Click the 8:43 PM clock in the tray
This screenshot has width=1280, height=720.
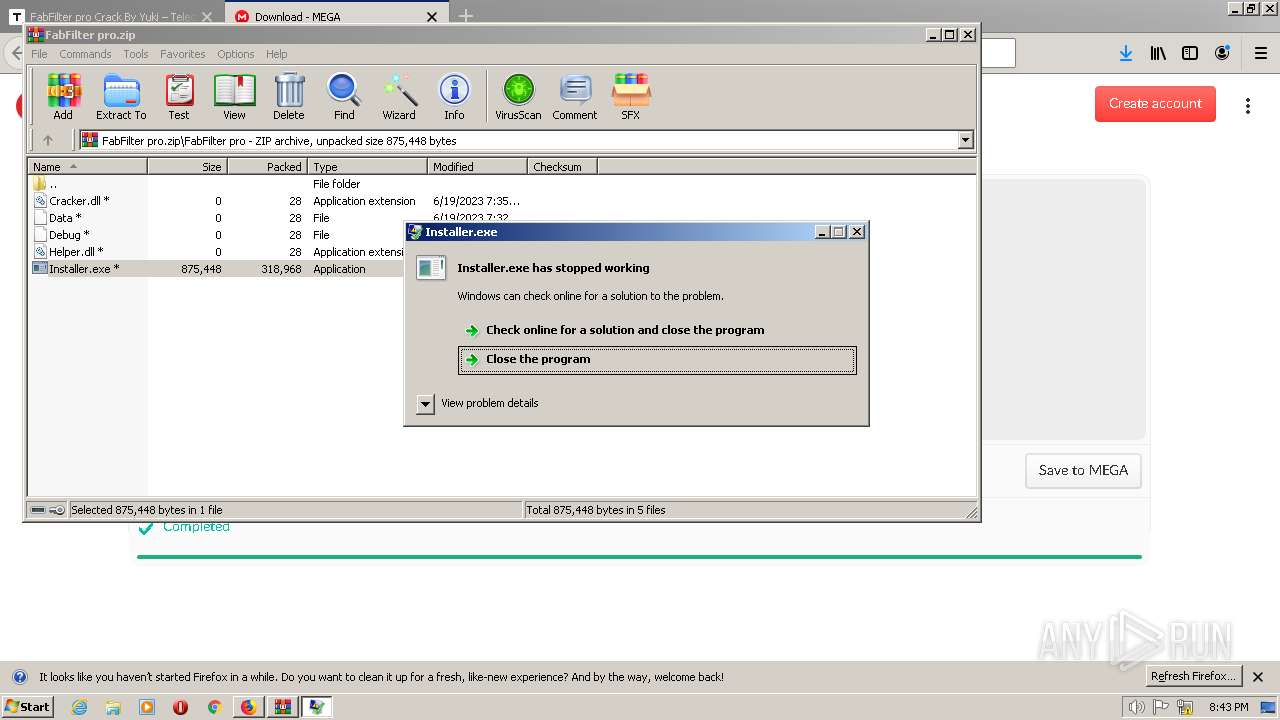[x=1228, y=707]
